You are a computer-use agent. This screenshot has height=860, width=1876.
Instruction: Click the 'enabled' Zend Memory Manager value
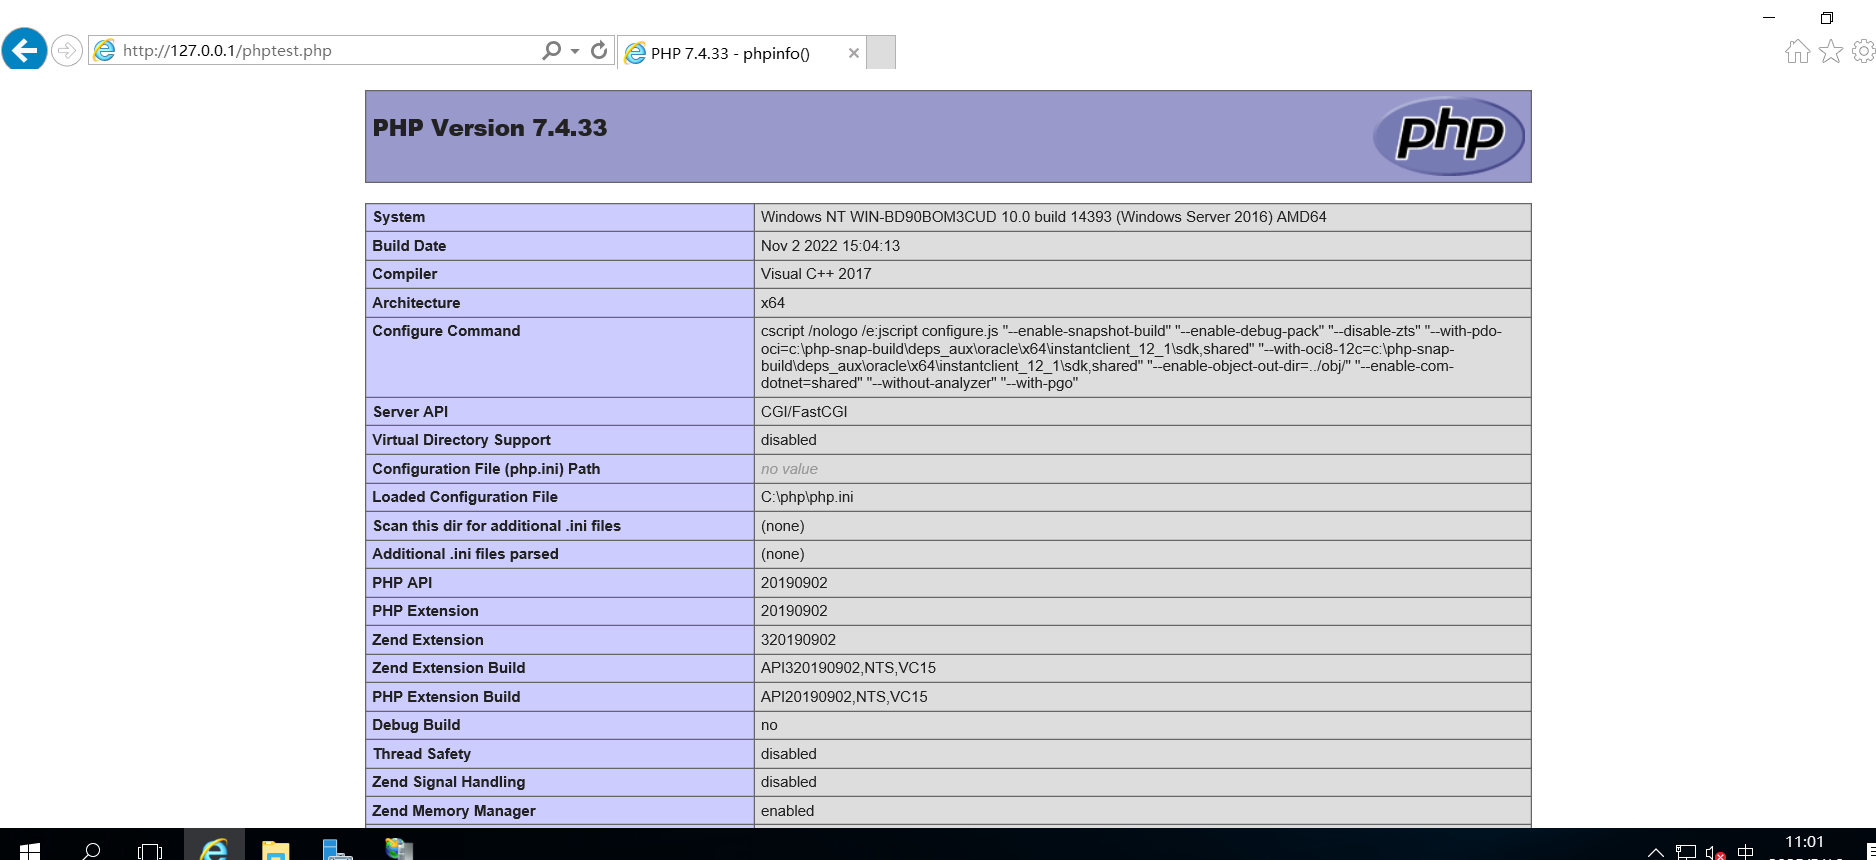[x=787, y=811]
